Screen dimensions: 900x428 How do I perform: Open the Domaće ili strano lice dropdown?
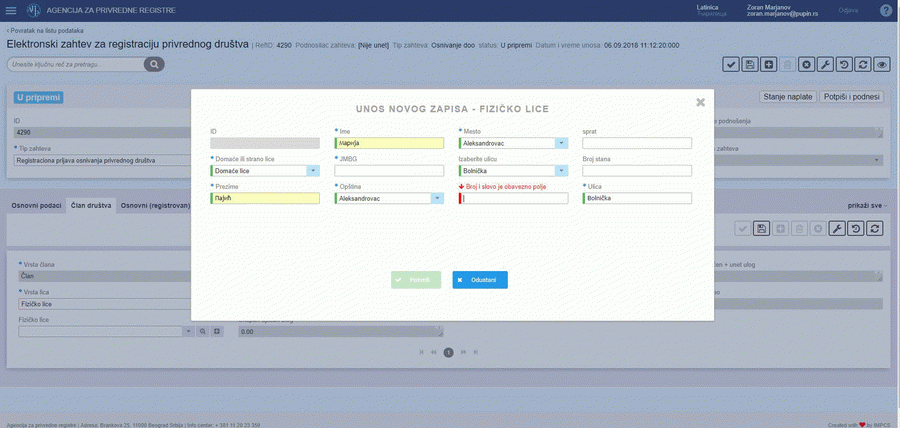[313, 171]
